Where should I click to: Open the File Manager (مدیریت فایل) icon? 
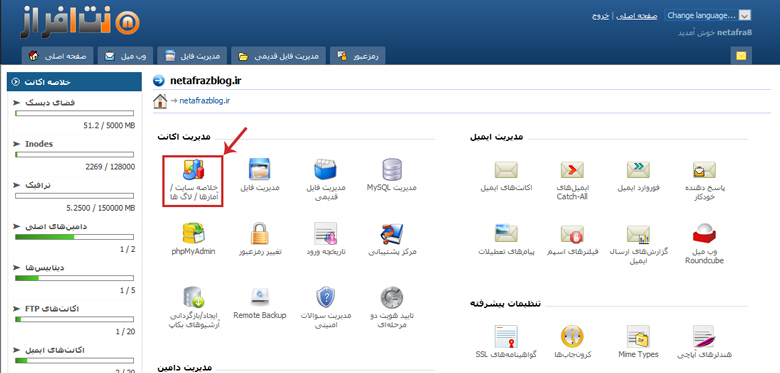click(x=260, y=170)
